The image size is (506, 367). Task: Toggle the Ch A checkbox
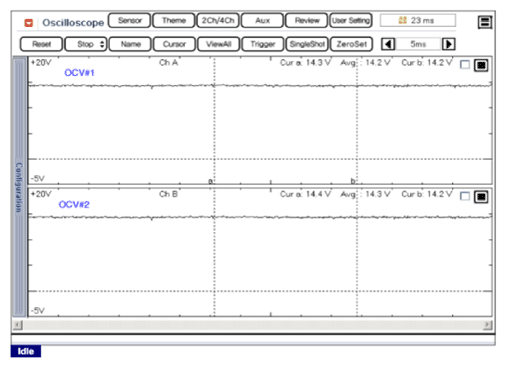point(465,65)
